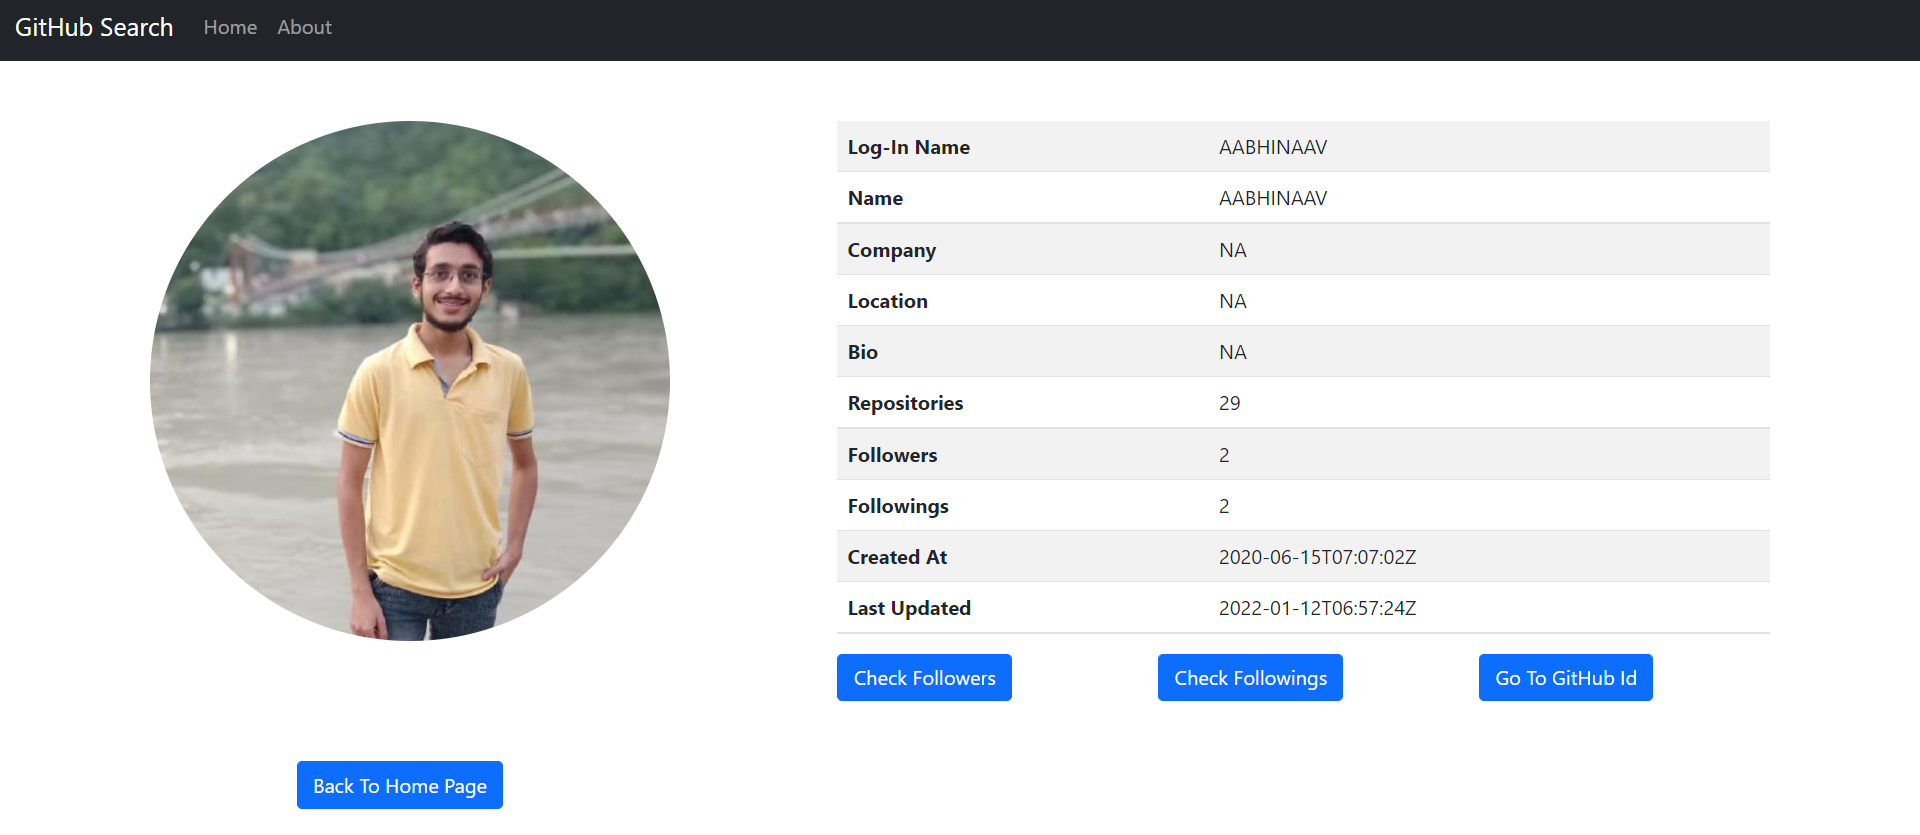1920x835 pixels.
Task: Click the Followers row label
Action: (x=893, y=455)
